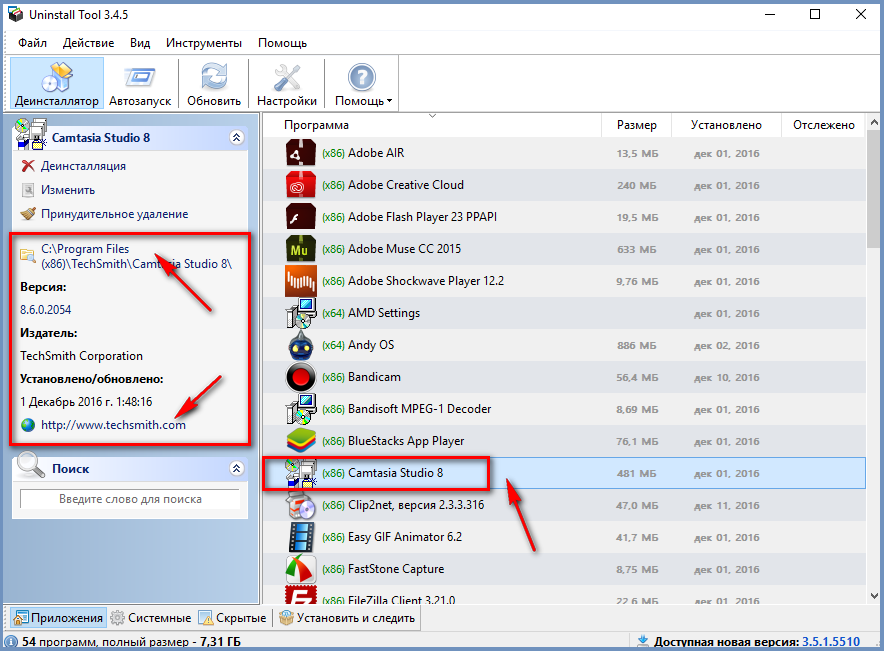
Task: Open the Помощь toolbar dropdown
Action: pyautogui.click(x=363, y=83)
